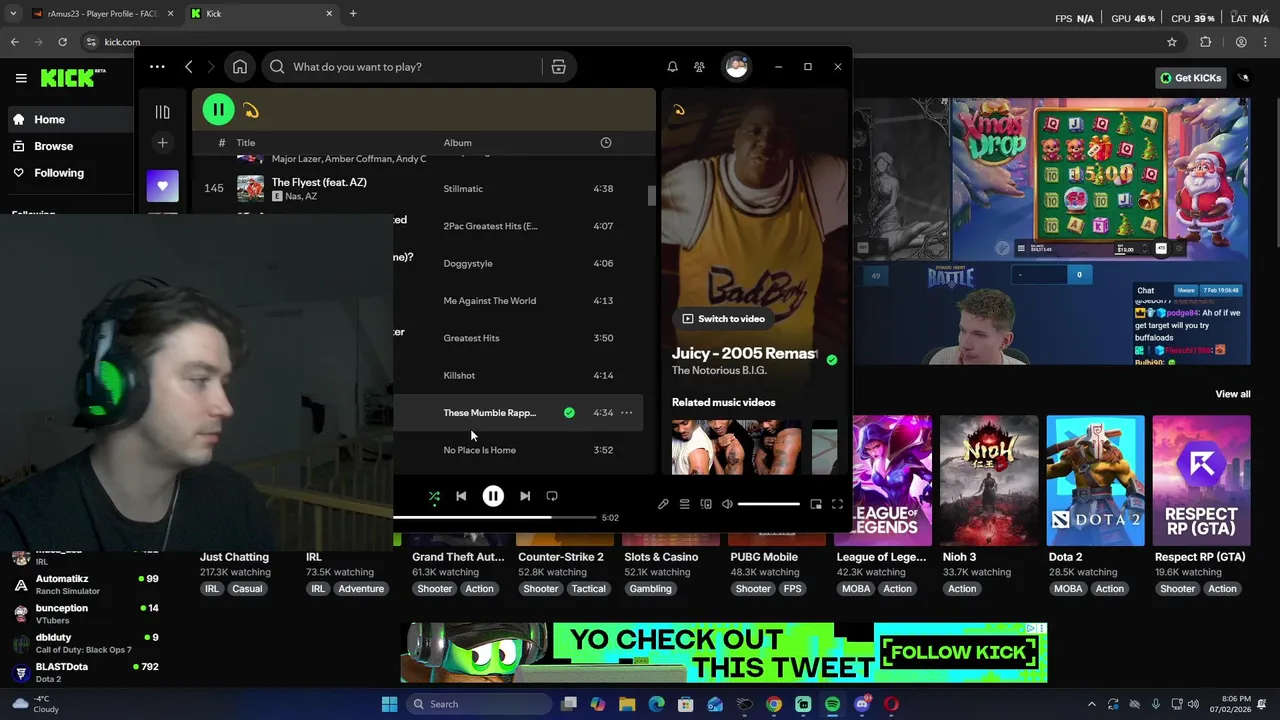Sort tracks by Album column

[x=457, y=143]
